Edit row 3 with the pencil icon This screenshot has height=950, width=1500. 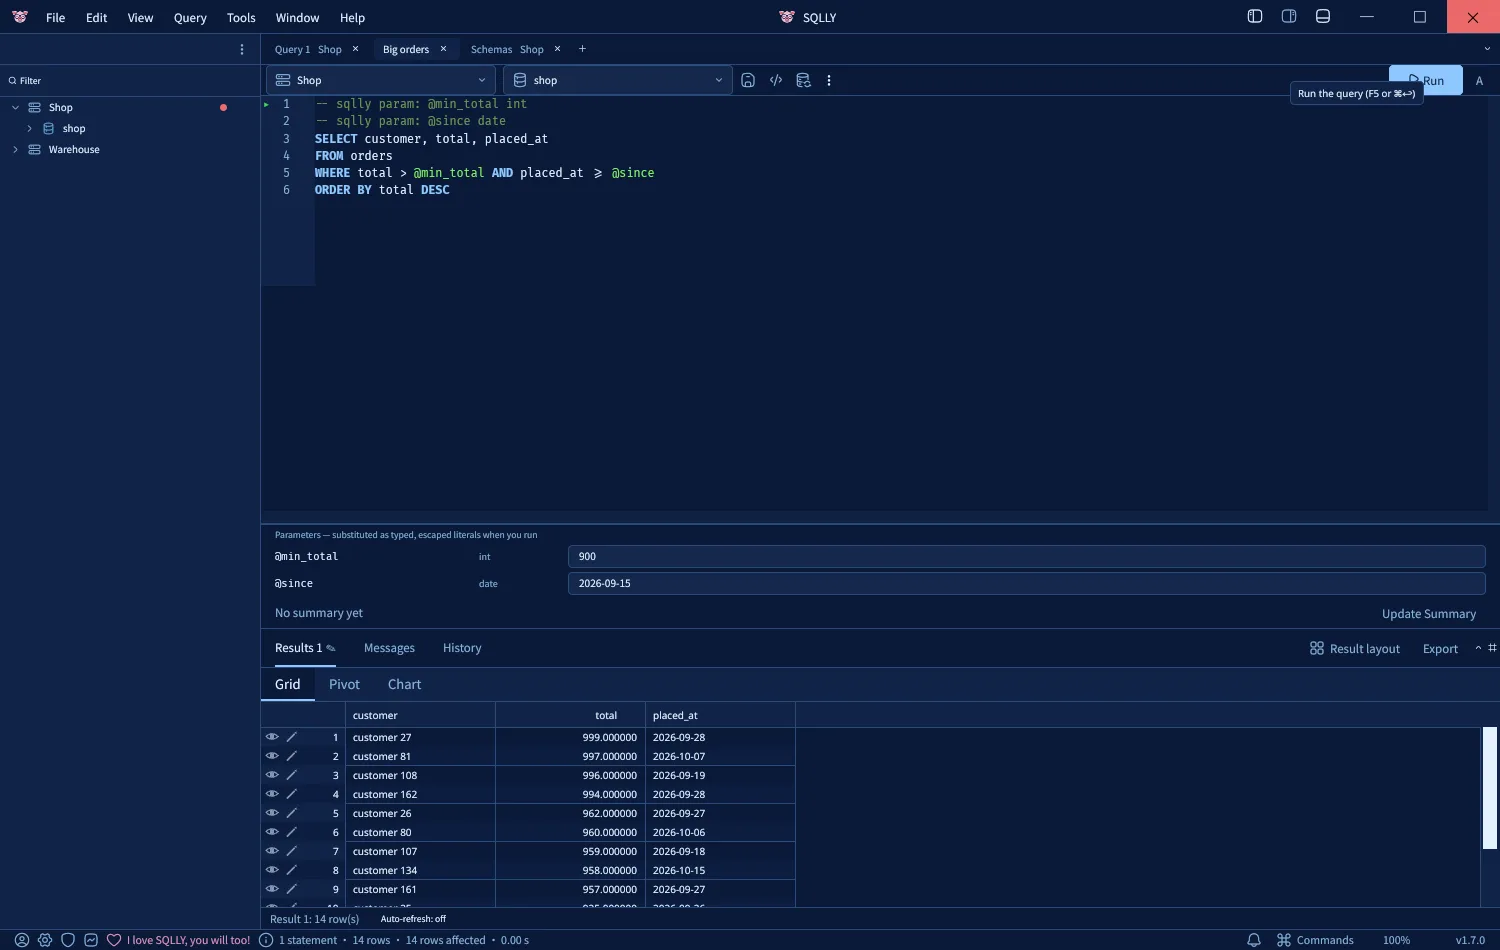point(292,775)
